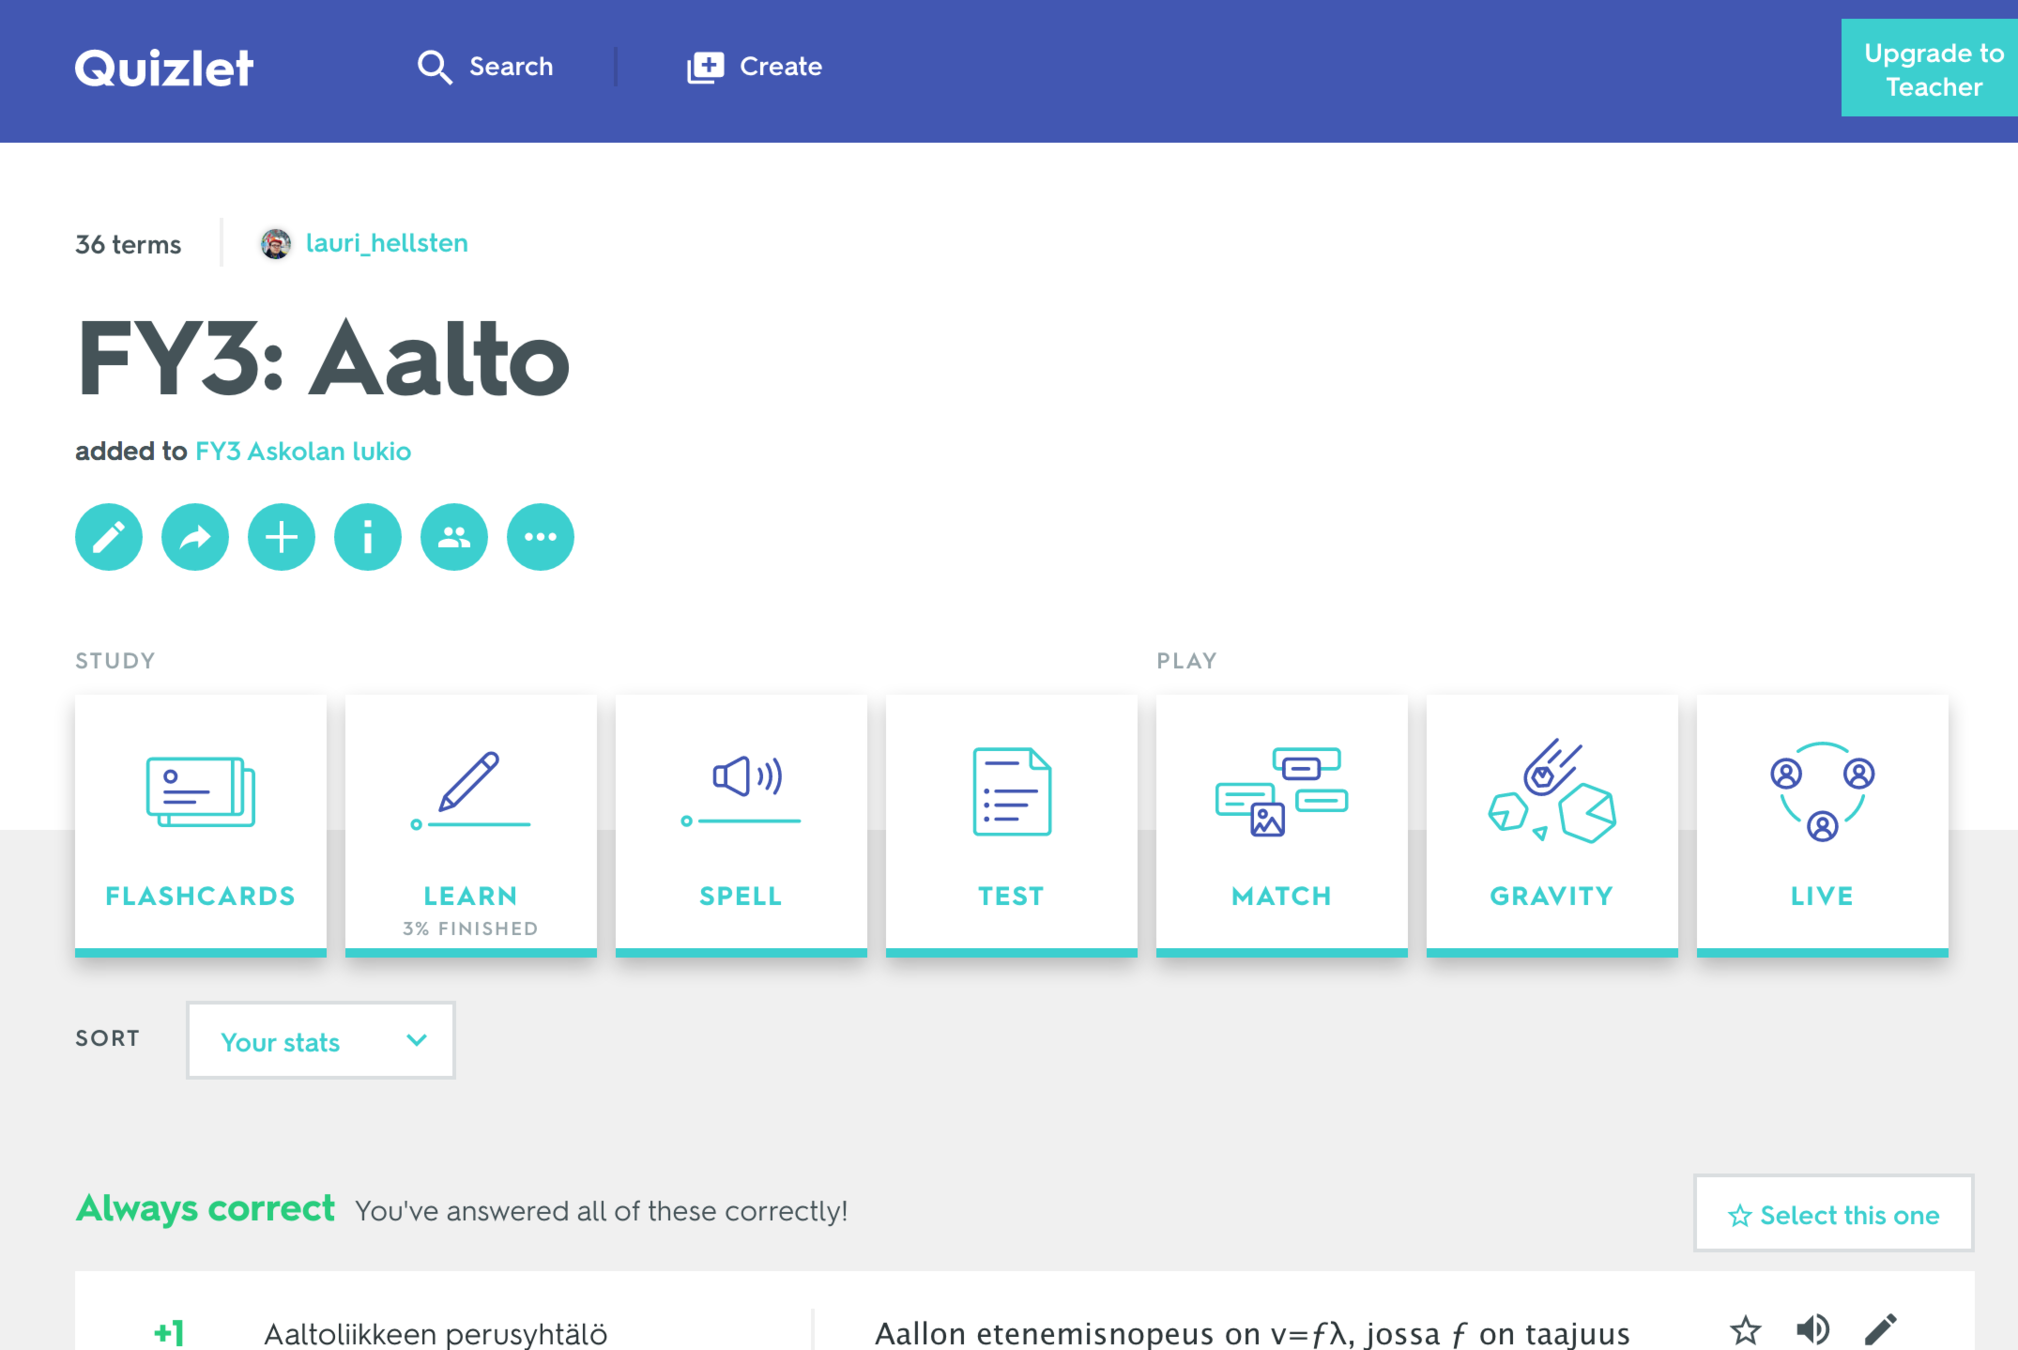Edit term with row pencil icon
Image resolution: width=2018 pixels, height=1350 pixels.
(x=1880, y=1329)
